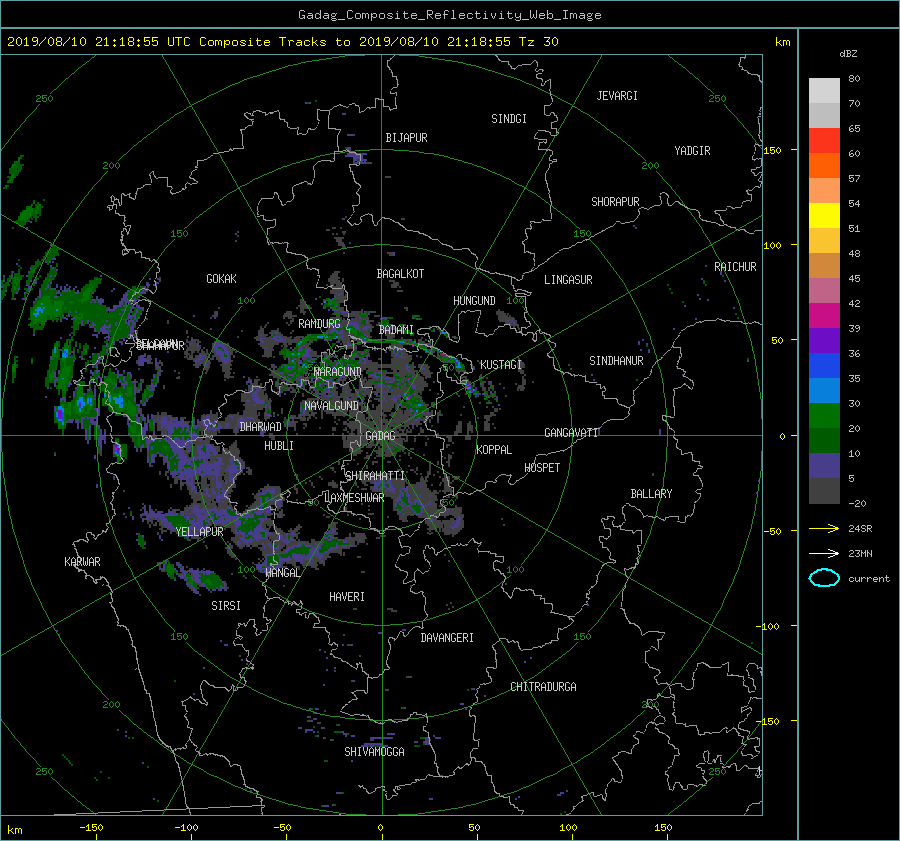This screenshot has height=841, width=900.
Task: Click the HAVERI map label
Action: [x=347, y=597]
